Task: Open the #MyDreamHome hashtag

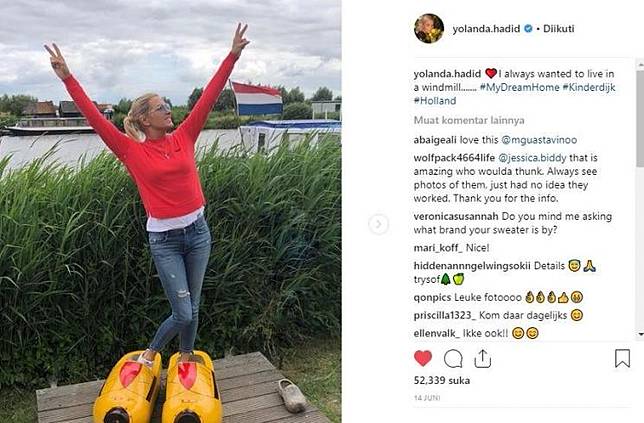Action: click(519, 87)
